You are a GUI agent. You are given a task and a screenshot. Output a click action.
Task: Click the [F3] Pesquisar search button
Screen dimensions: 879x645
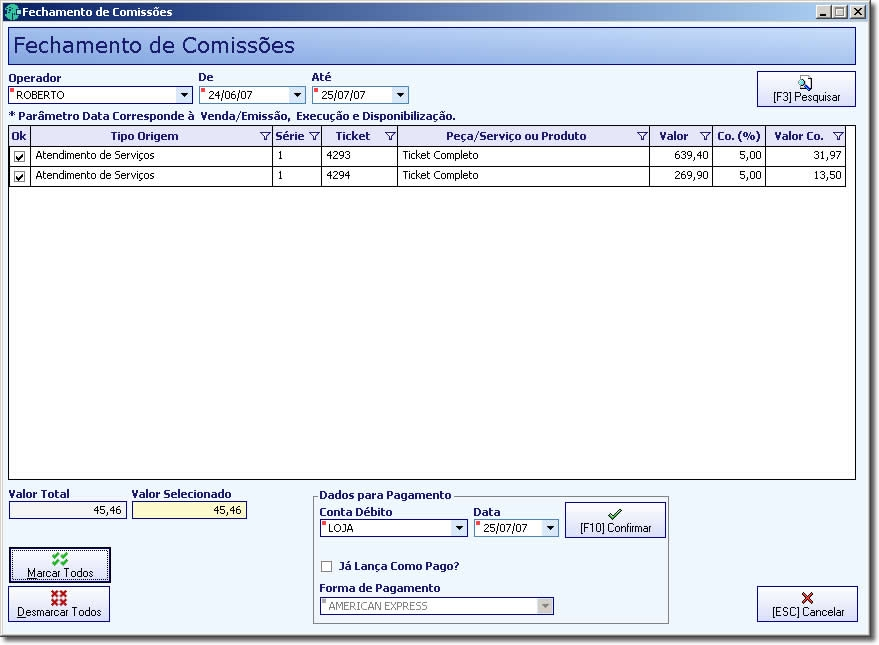806,89
